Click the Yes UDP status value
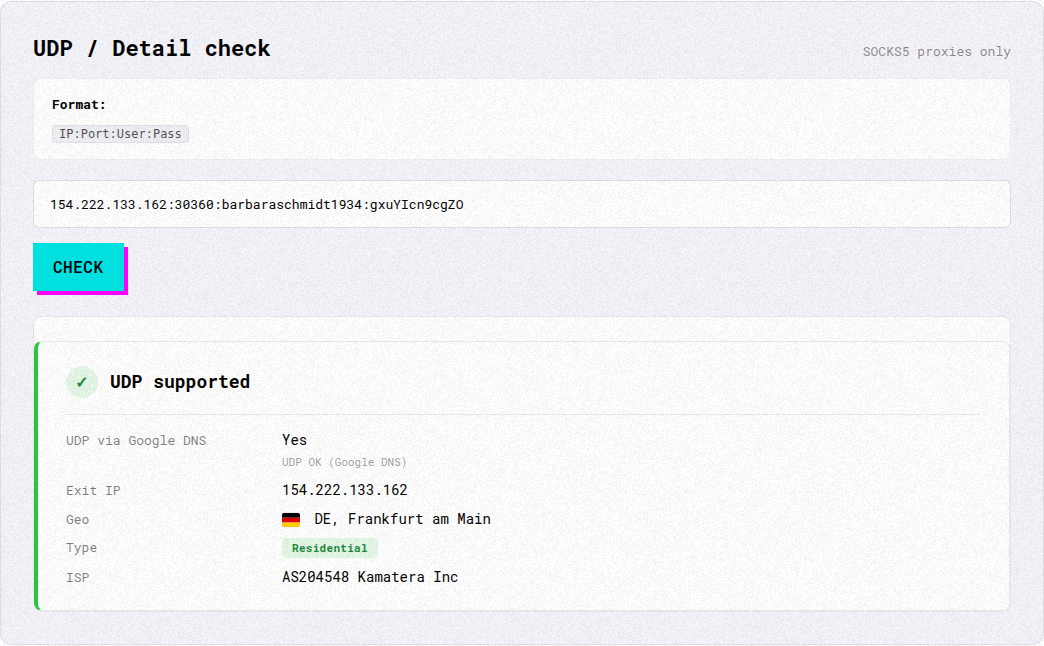This screenshot has height=646, width=1044. [294, 440]
